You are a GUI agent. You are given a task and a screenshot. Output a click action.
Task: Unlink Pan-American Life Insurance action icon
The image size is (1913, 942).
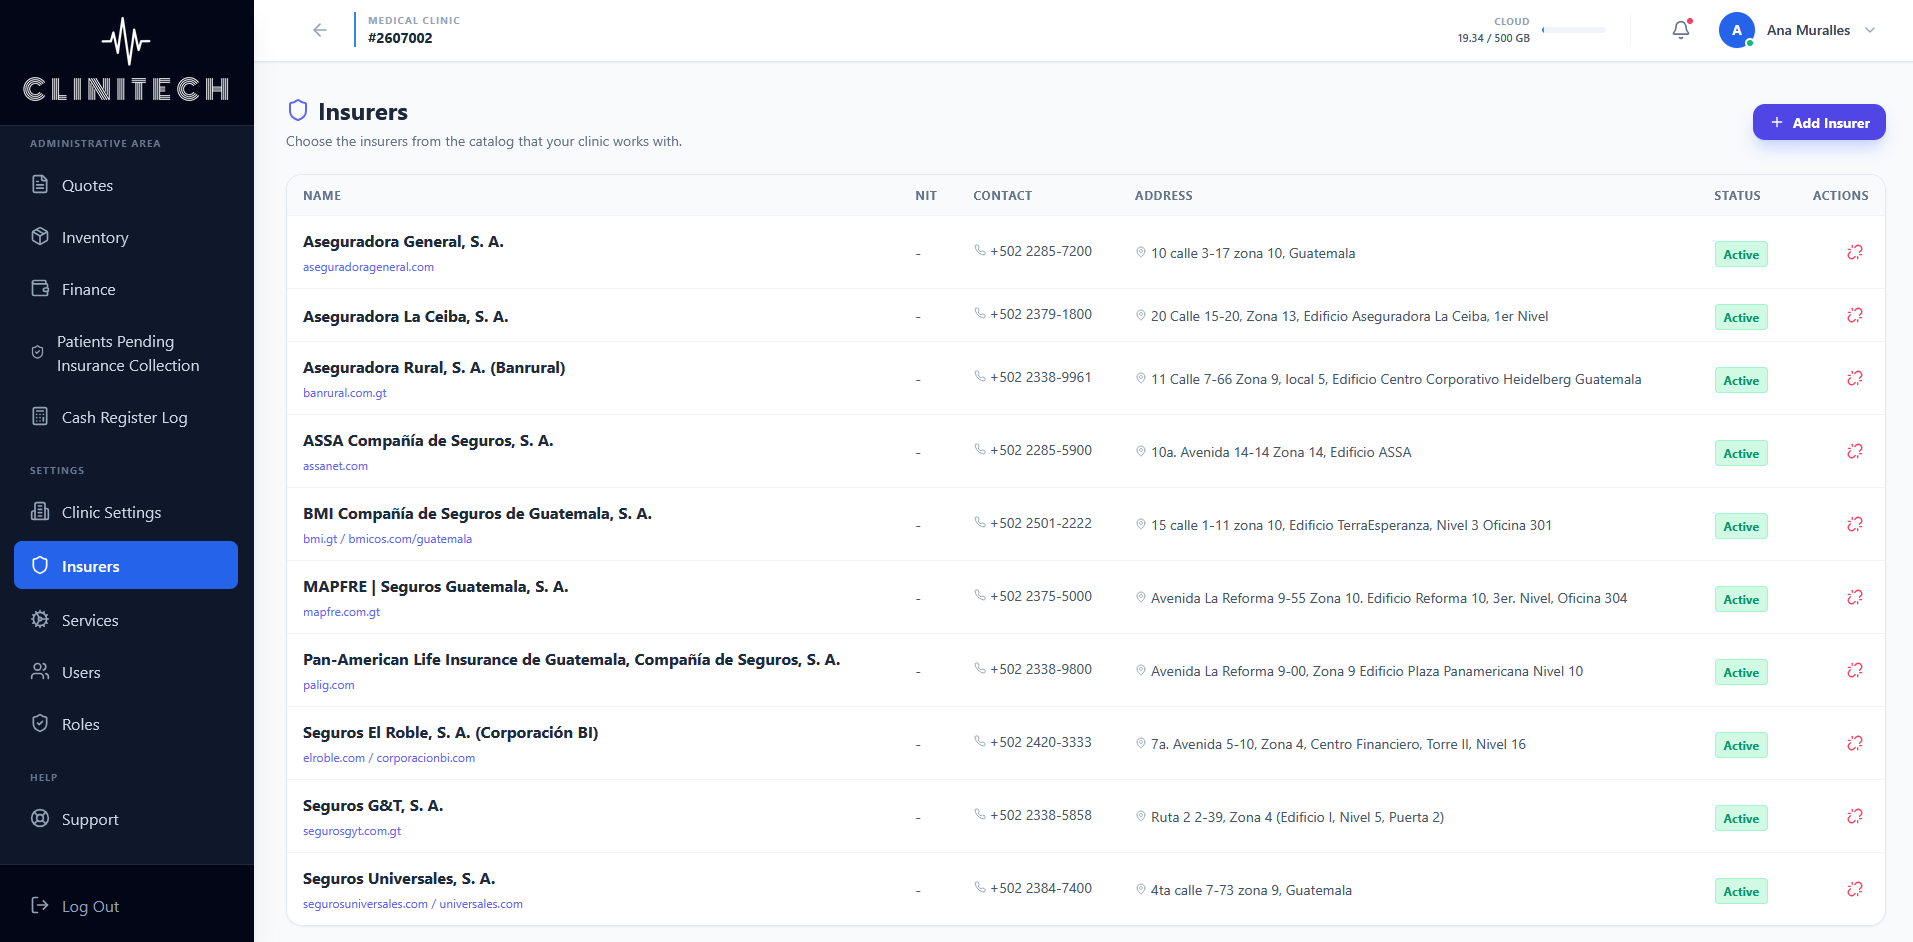[1854, 670]
